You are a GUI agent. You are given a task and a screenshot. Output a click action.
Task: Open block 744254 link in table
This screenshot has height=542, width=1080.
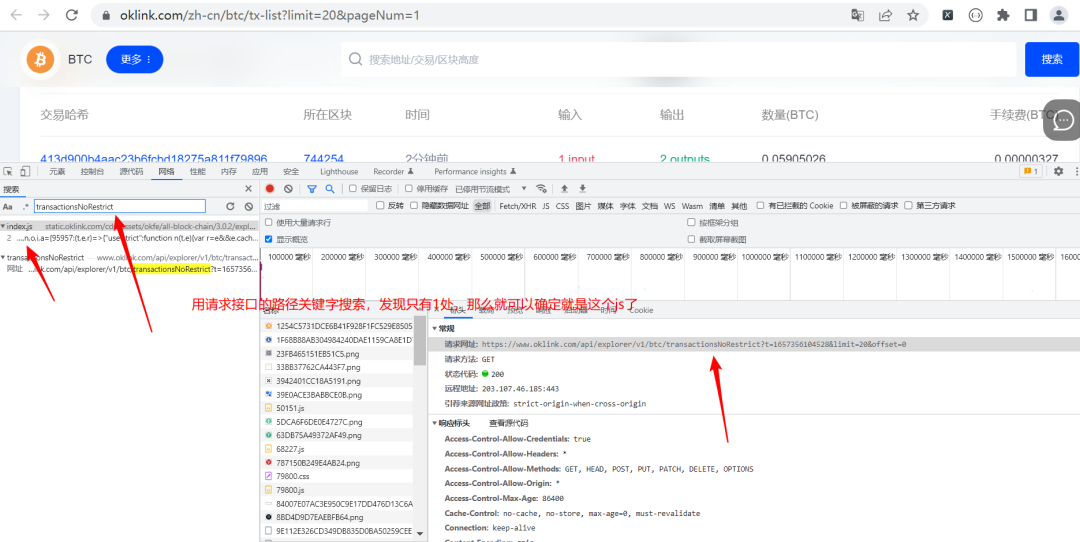coord(323,160)
